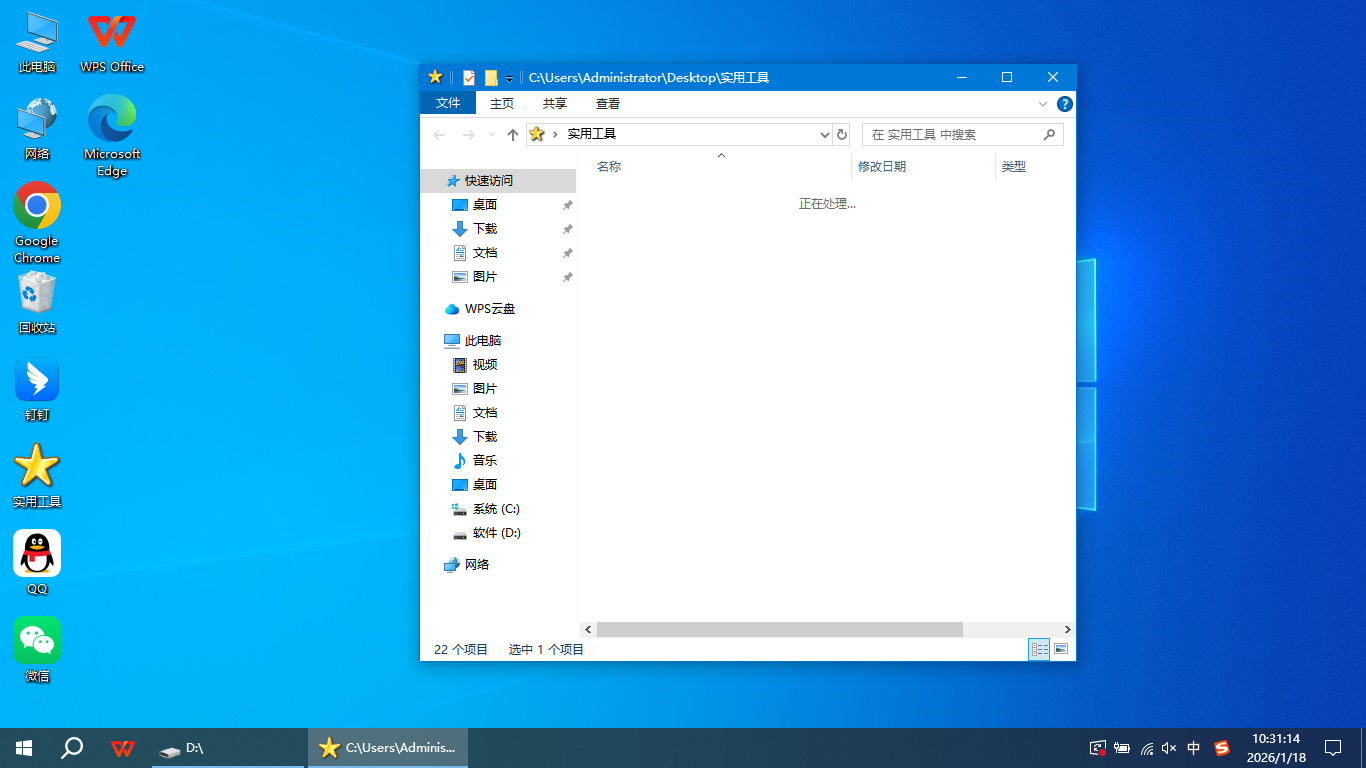
Task: Click the horizontal scrollbar right arrow
Action: coord(1067,630)
